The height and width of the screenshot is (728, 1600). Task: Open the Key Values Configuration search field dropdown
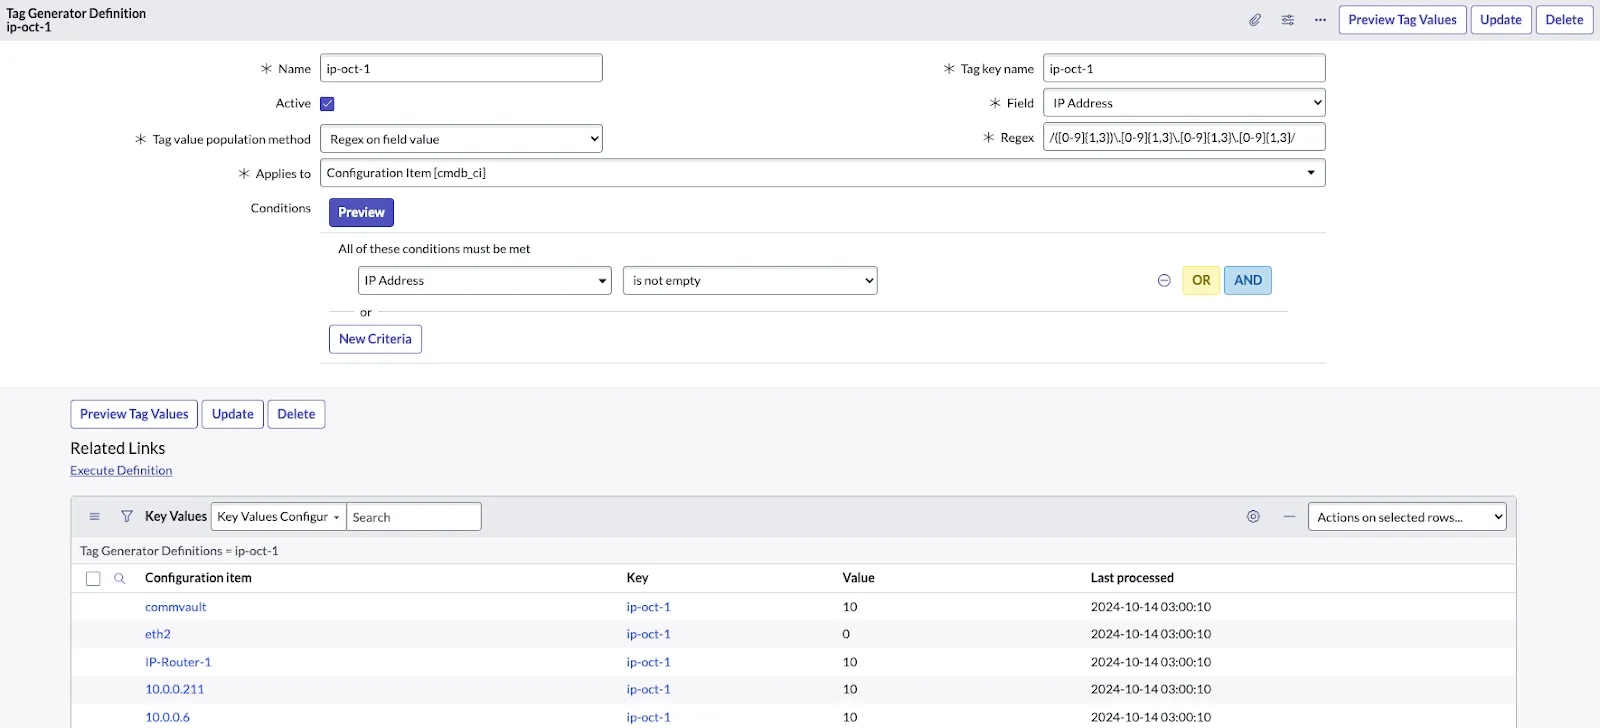click(278, 517)
